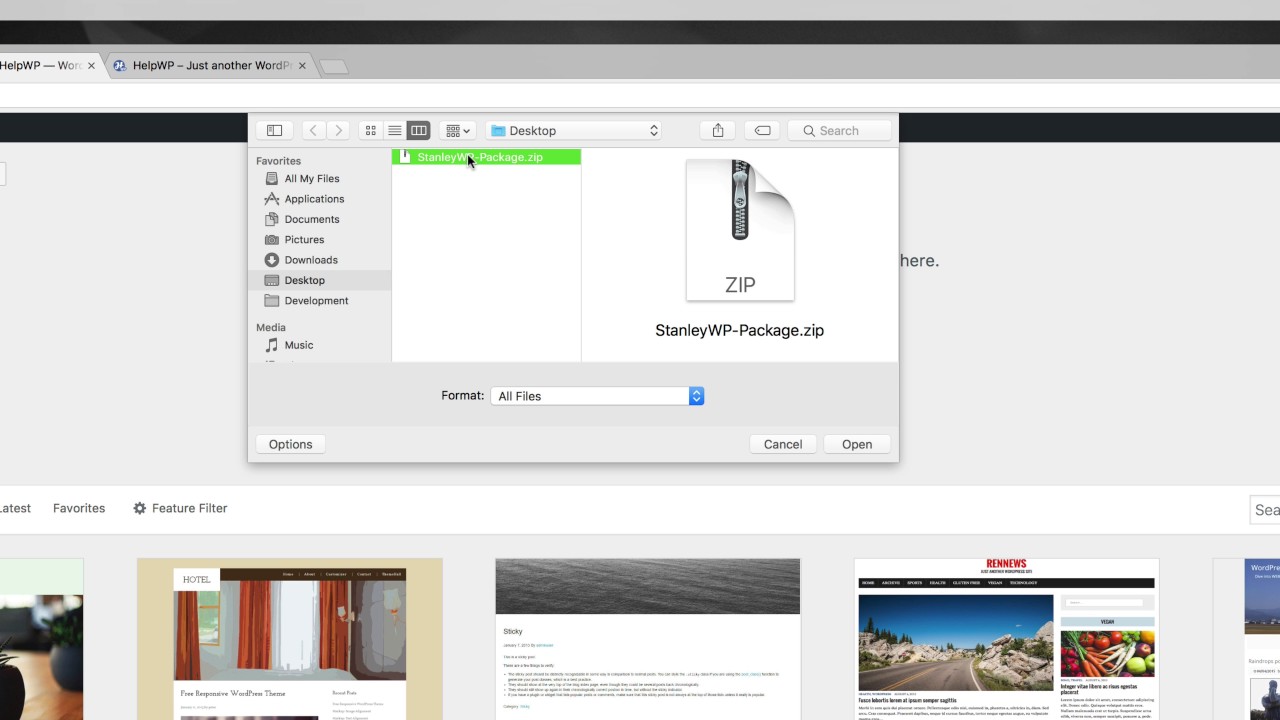Image resolution: width=1280 pixels, height=720 pixels.
Task: Select Desktop in Favorites sidebar
Action: [319, 280]
